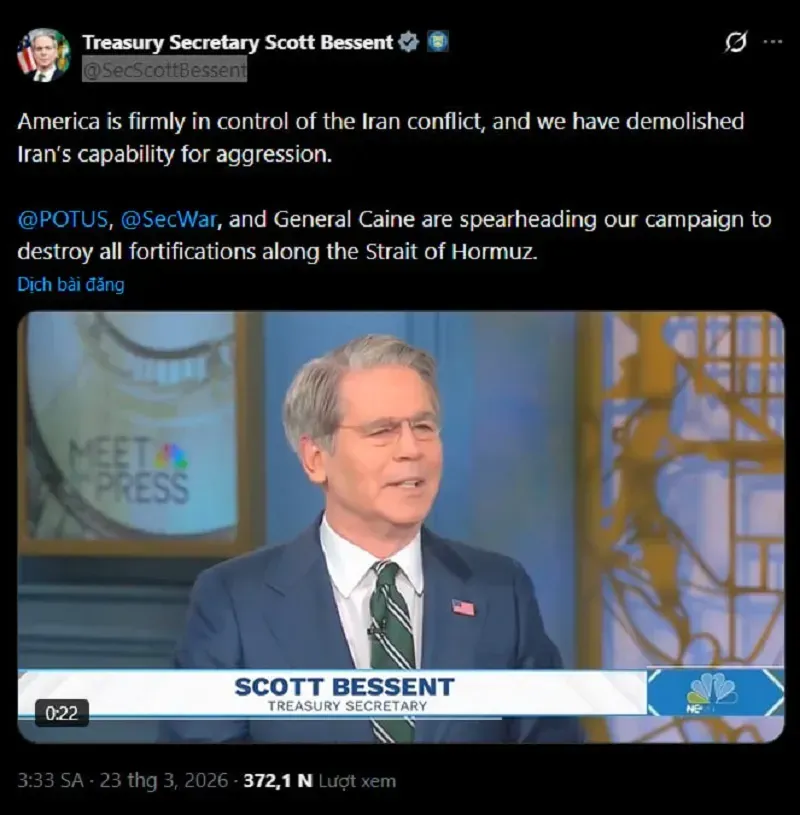Screen dimensions: 800x815
Task: Click the Iran conflict paragraph text
Action: (381, 137)
